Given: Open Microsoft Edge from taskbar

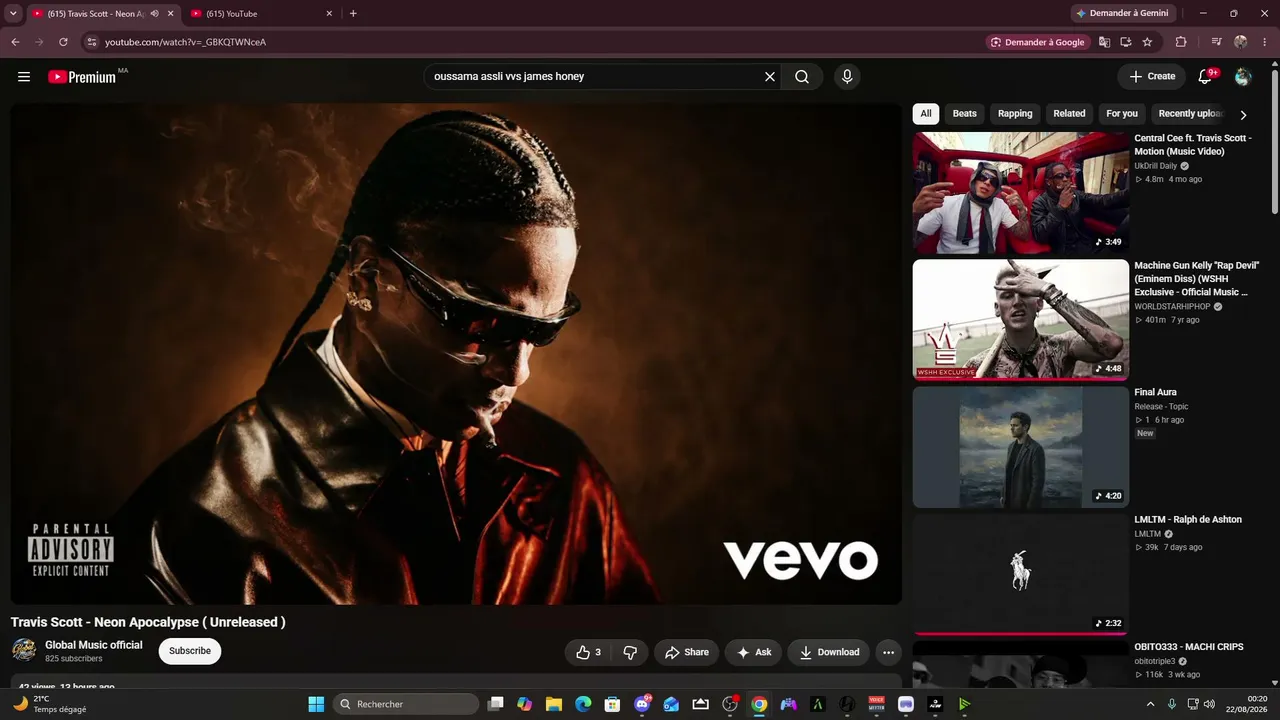Looking at the screenshot, I should coord(583,704).
